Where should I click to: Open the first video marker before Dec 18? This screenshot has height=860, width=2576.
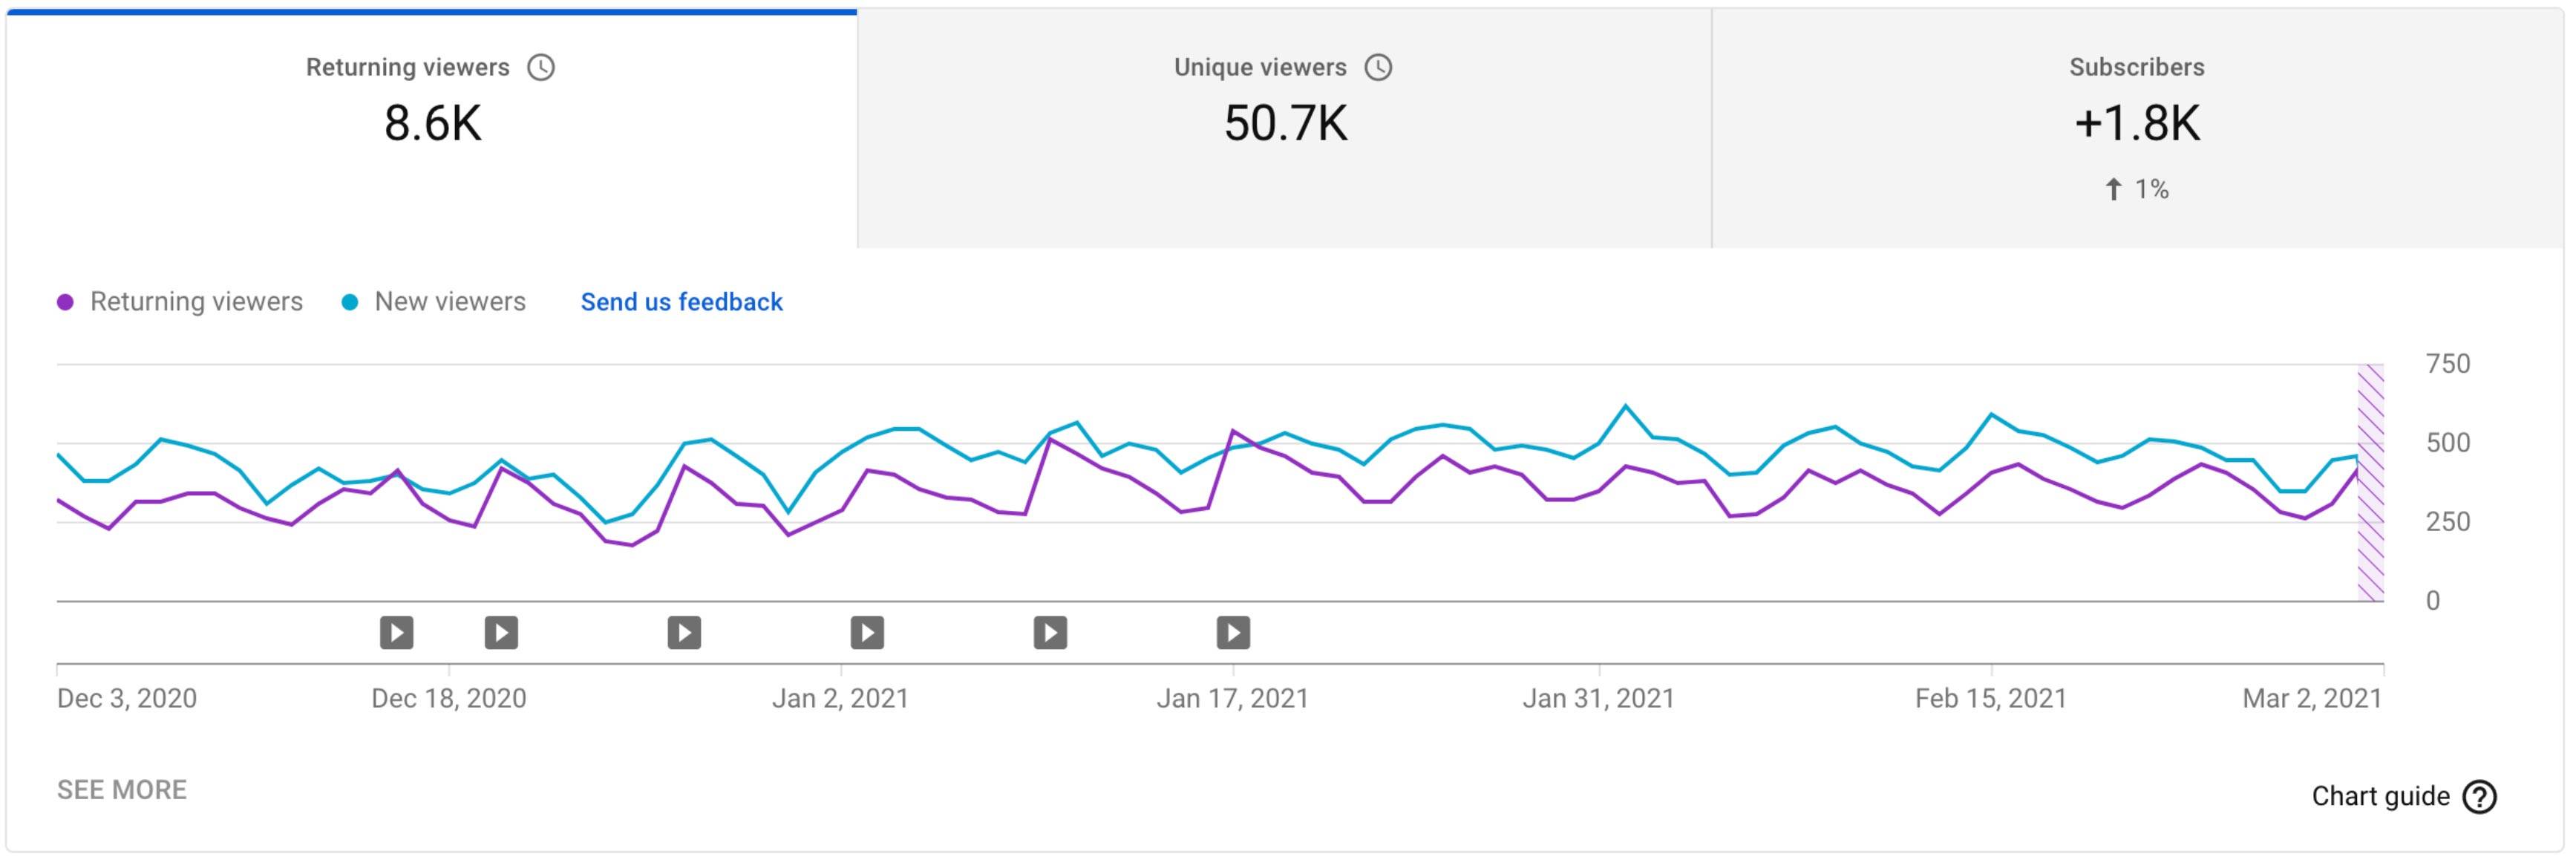coord(397,632)
